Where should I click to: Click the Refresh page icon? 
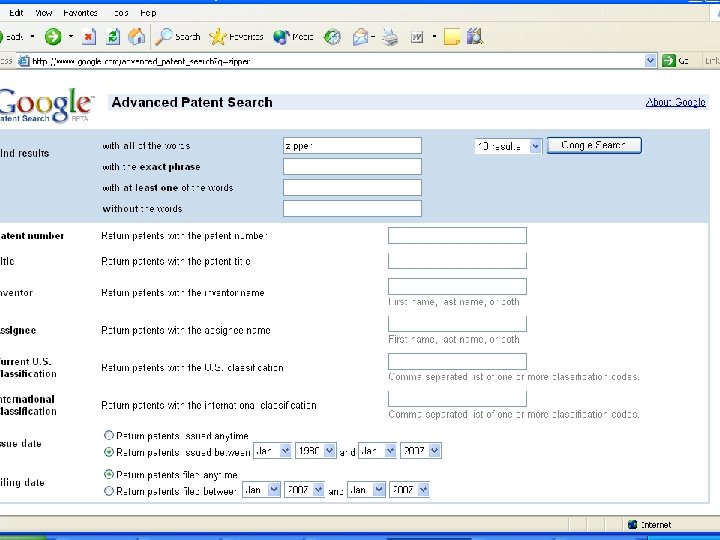[x=113, y=37]
